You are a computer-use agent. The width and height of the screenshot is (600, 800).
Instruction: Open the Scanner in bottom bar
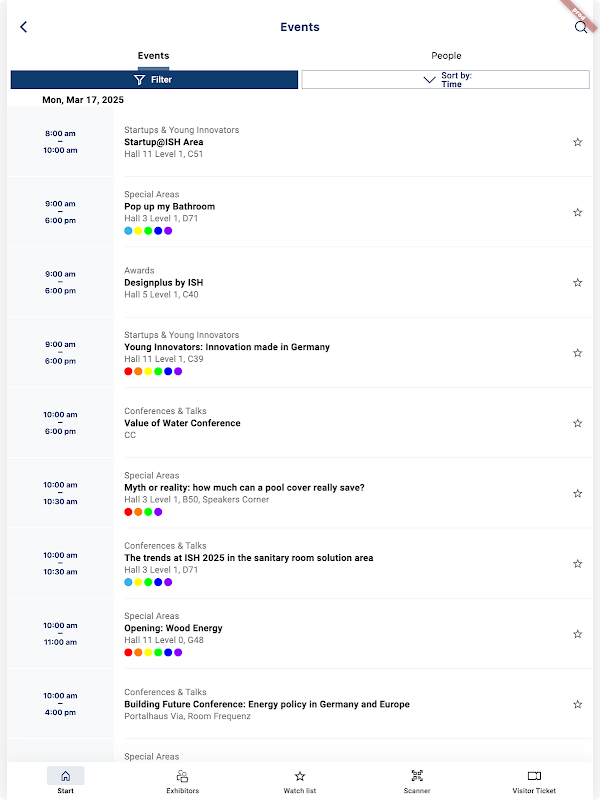(417, 781)
